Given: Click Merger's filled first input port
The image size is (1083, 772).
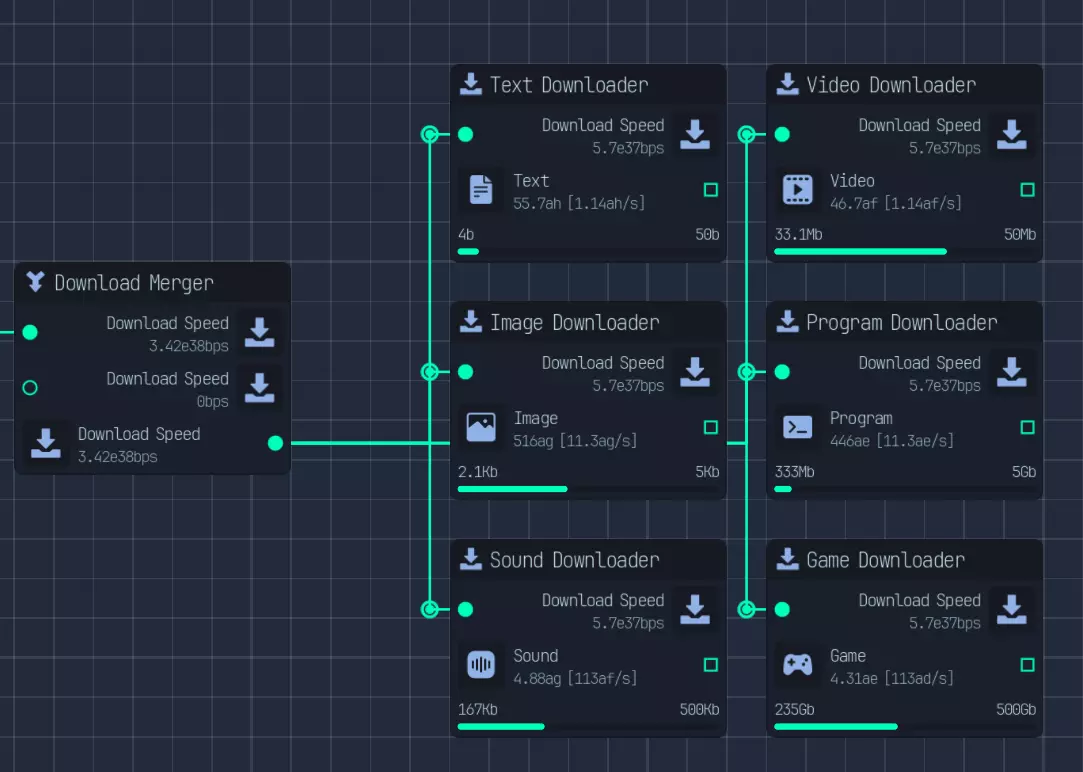Looking at the screenshot, I should click(x=30, y=333).
